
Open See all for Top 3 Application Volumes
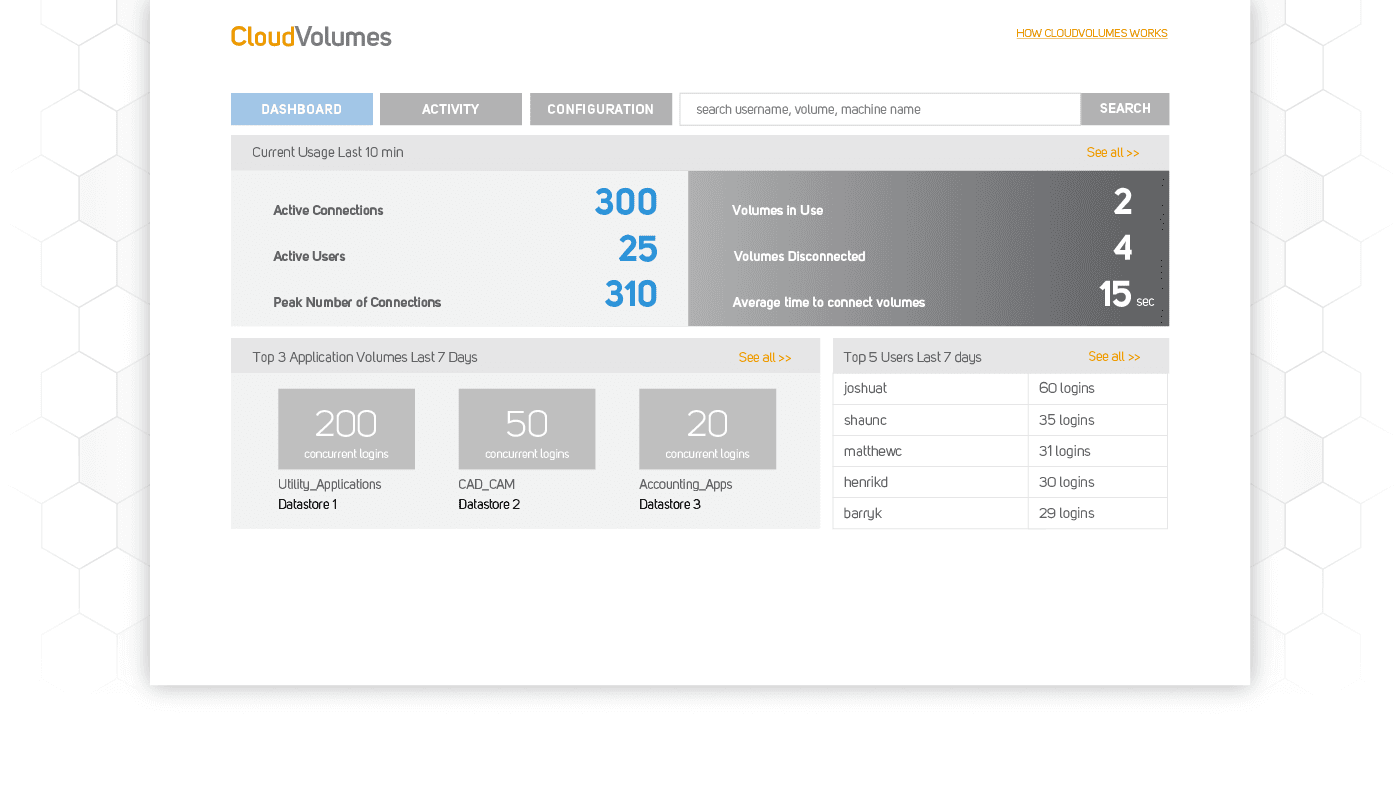click(x=764, y=357)
